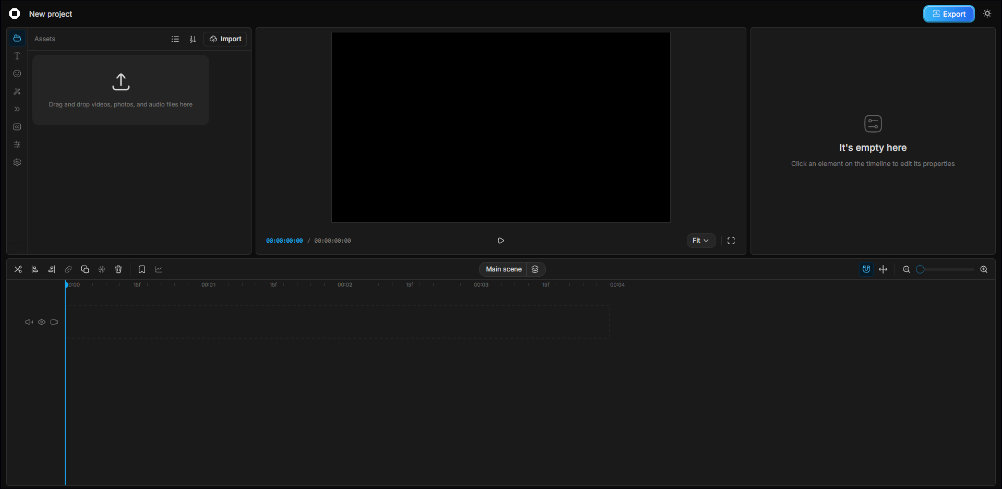Hide the track with eye icon
This screenshot has height=489, width=1002.
point(42,322)
